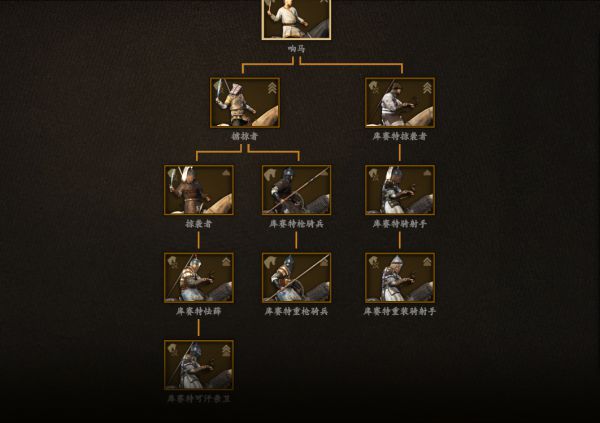Select the 库赛特骑射手 troop portrait
The height and width of the screenshot is (423, 600).
[x=400, y=190]
